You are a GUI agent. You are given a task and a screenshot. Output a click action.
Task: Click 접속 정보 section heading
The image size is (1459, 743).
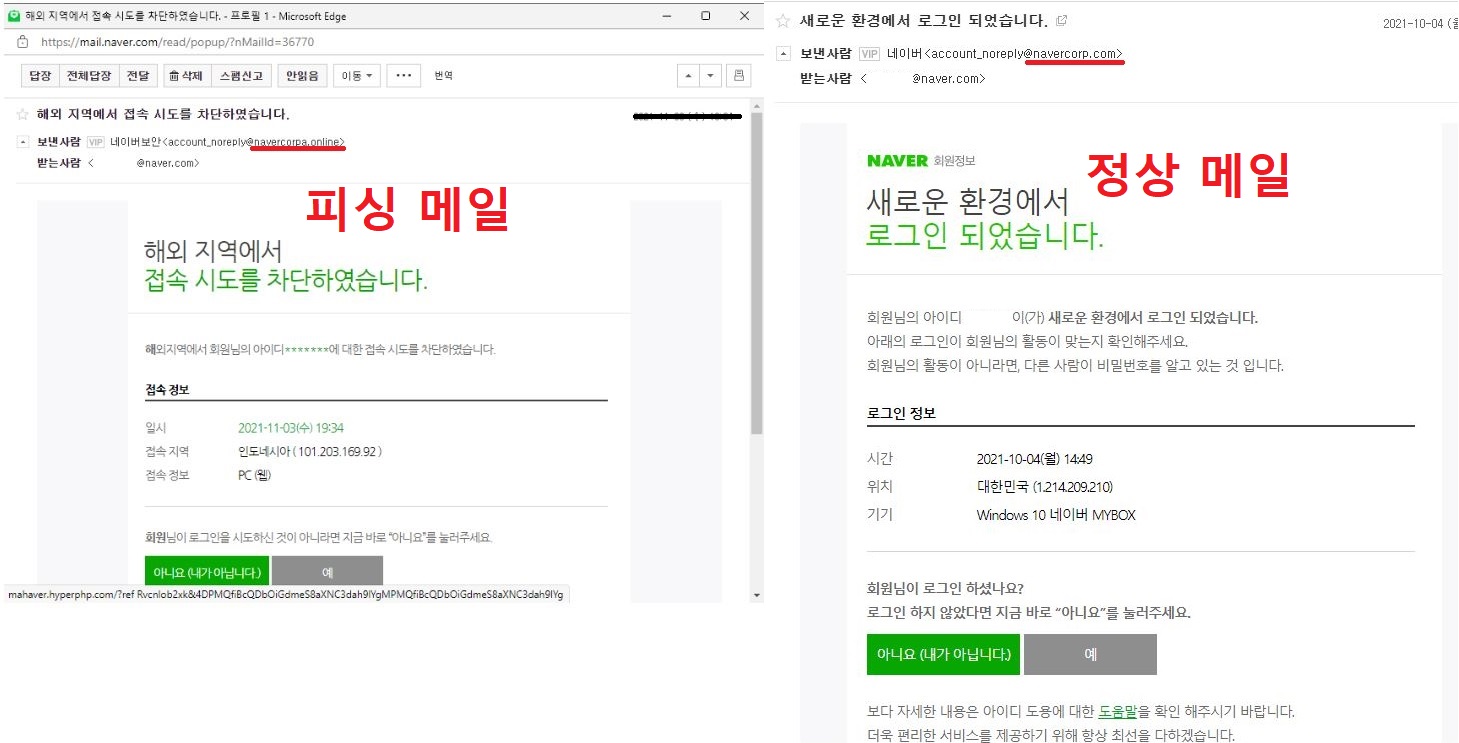[167, 390]
